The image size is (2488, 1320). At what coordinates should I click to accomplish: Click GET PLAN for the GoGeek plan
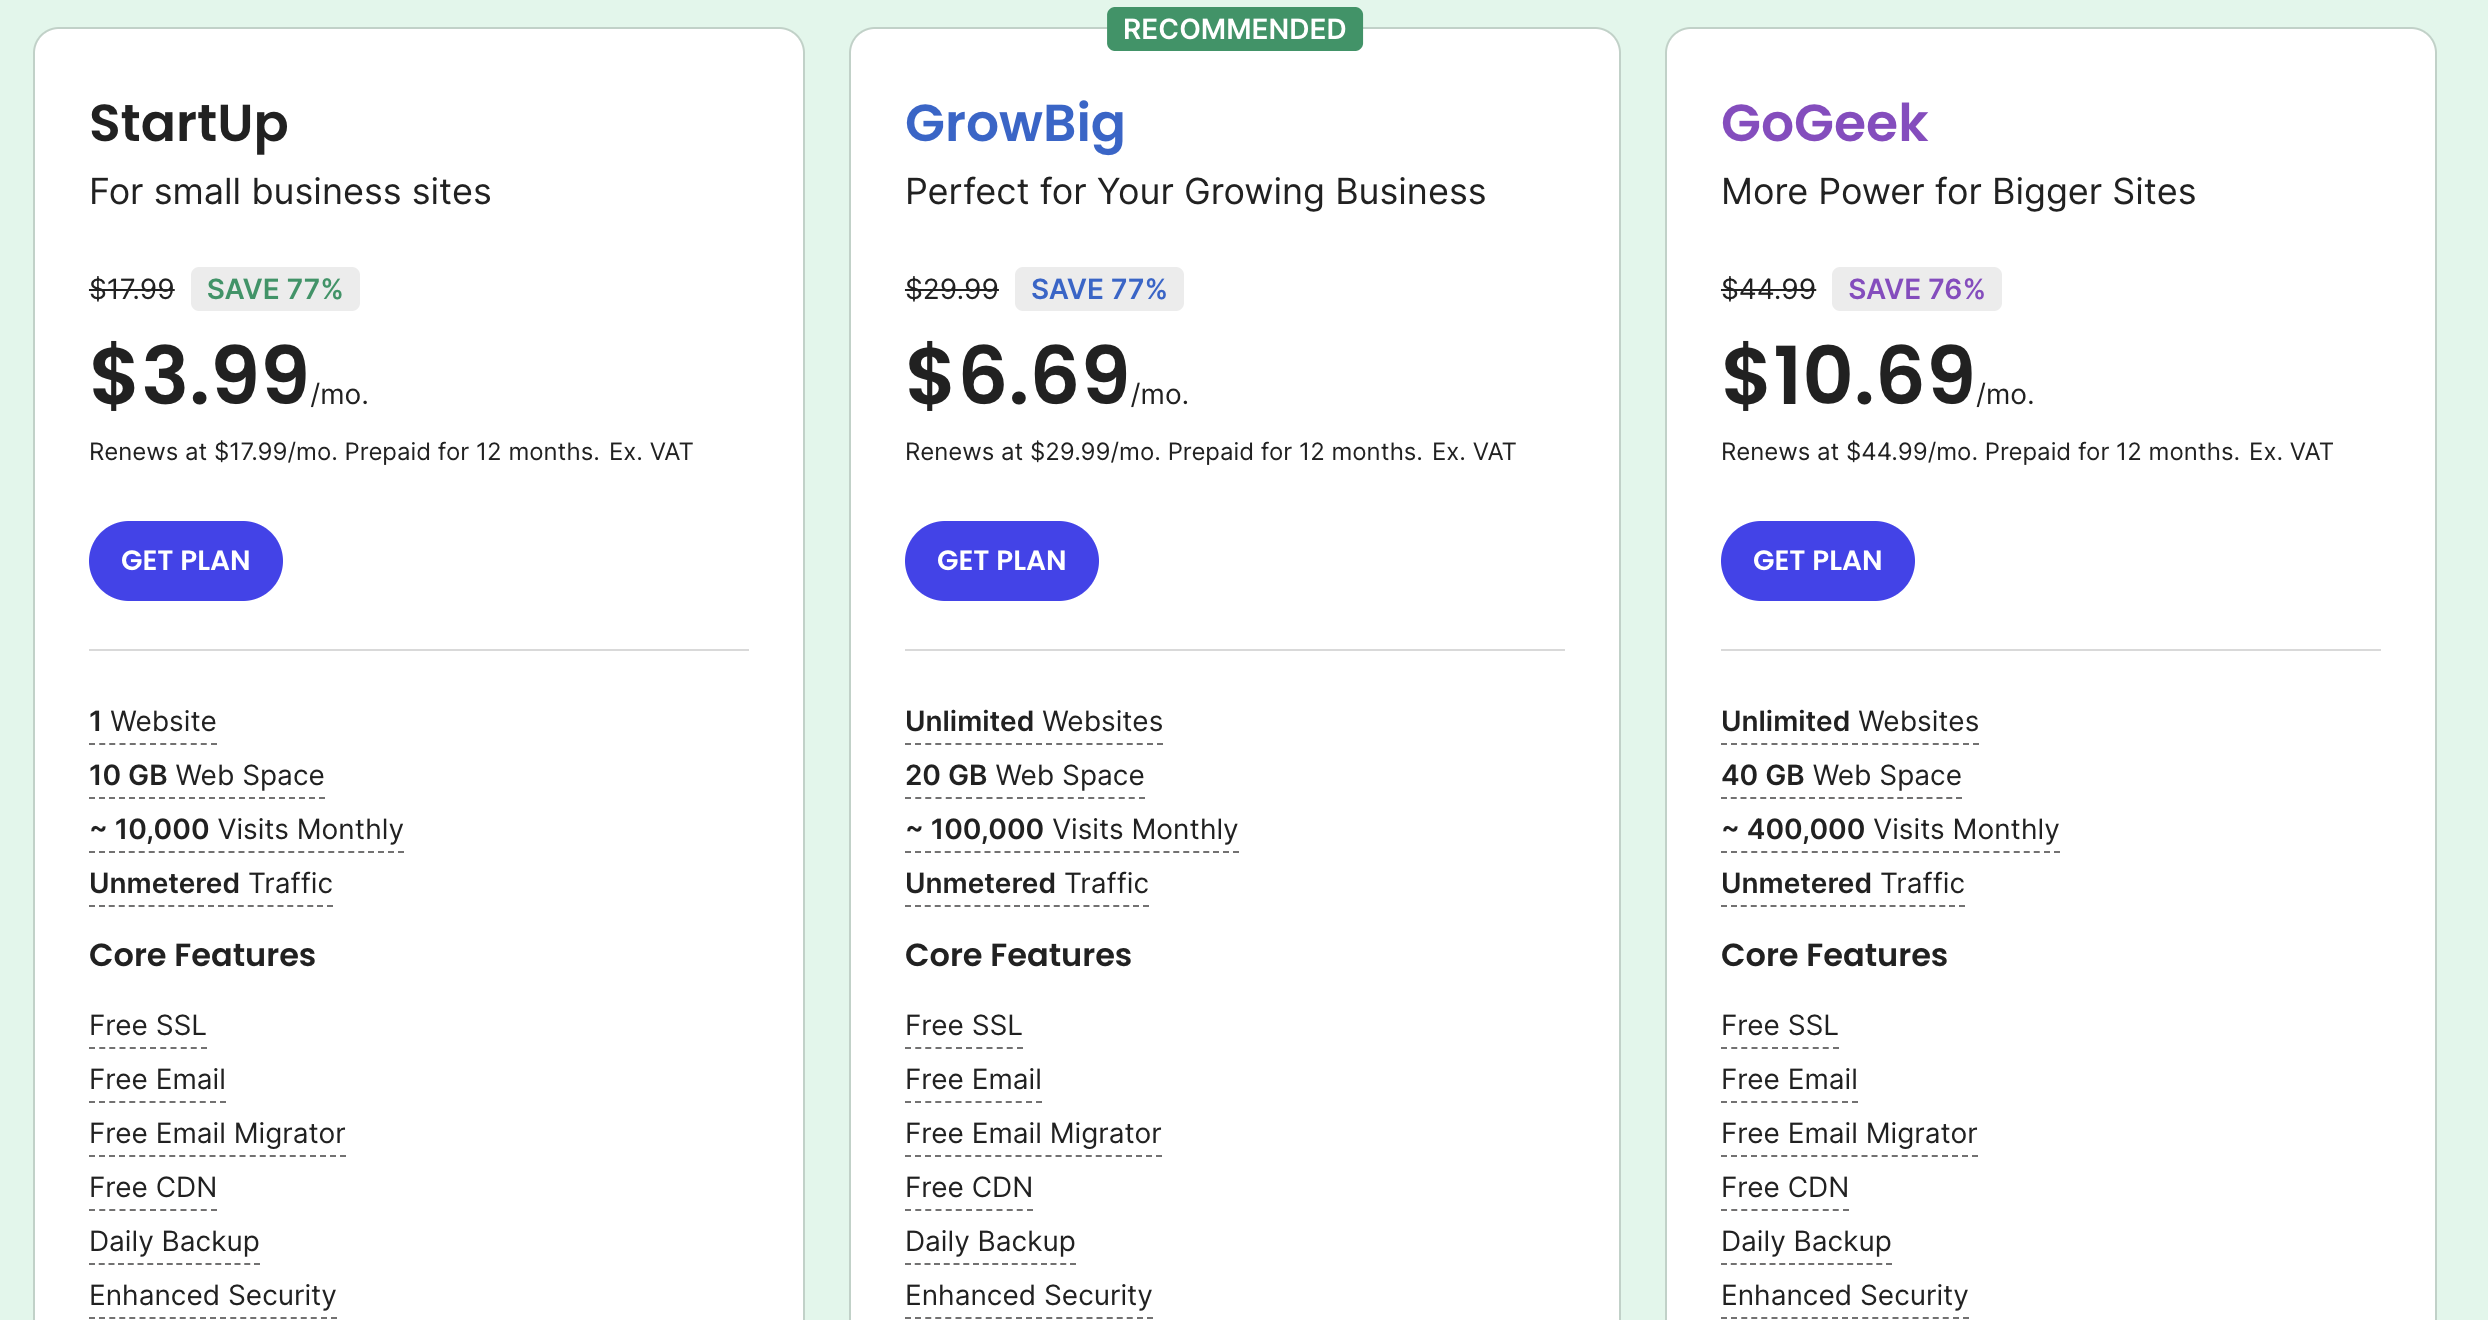pos(1817,561)
